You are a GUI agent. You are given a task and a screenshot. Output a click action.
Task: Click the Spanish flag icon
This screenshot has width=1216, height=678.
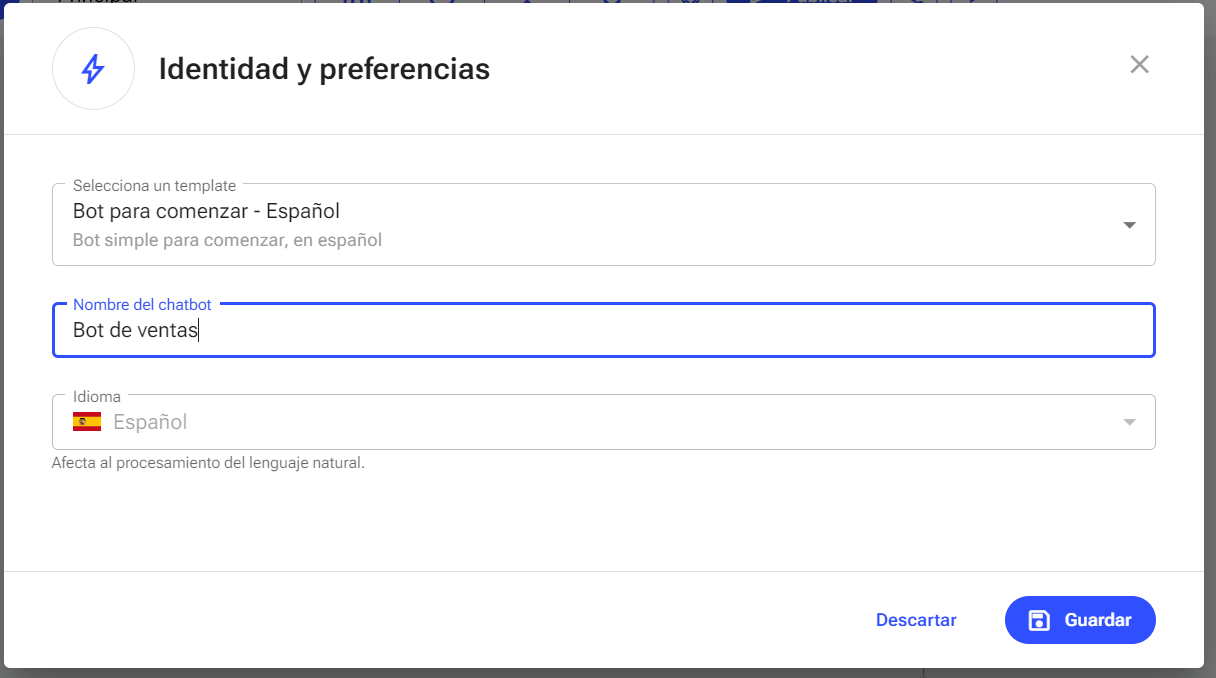click(87, 422)
